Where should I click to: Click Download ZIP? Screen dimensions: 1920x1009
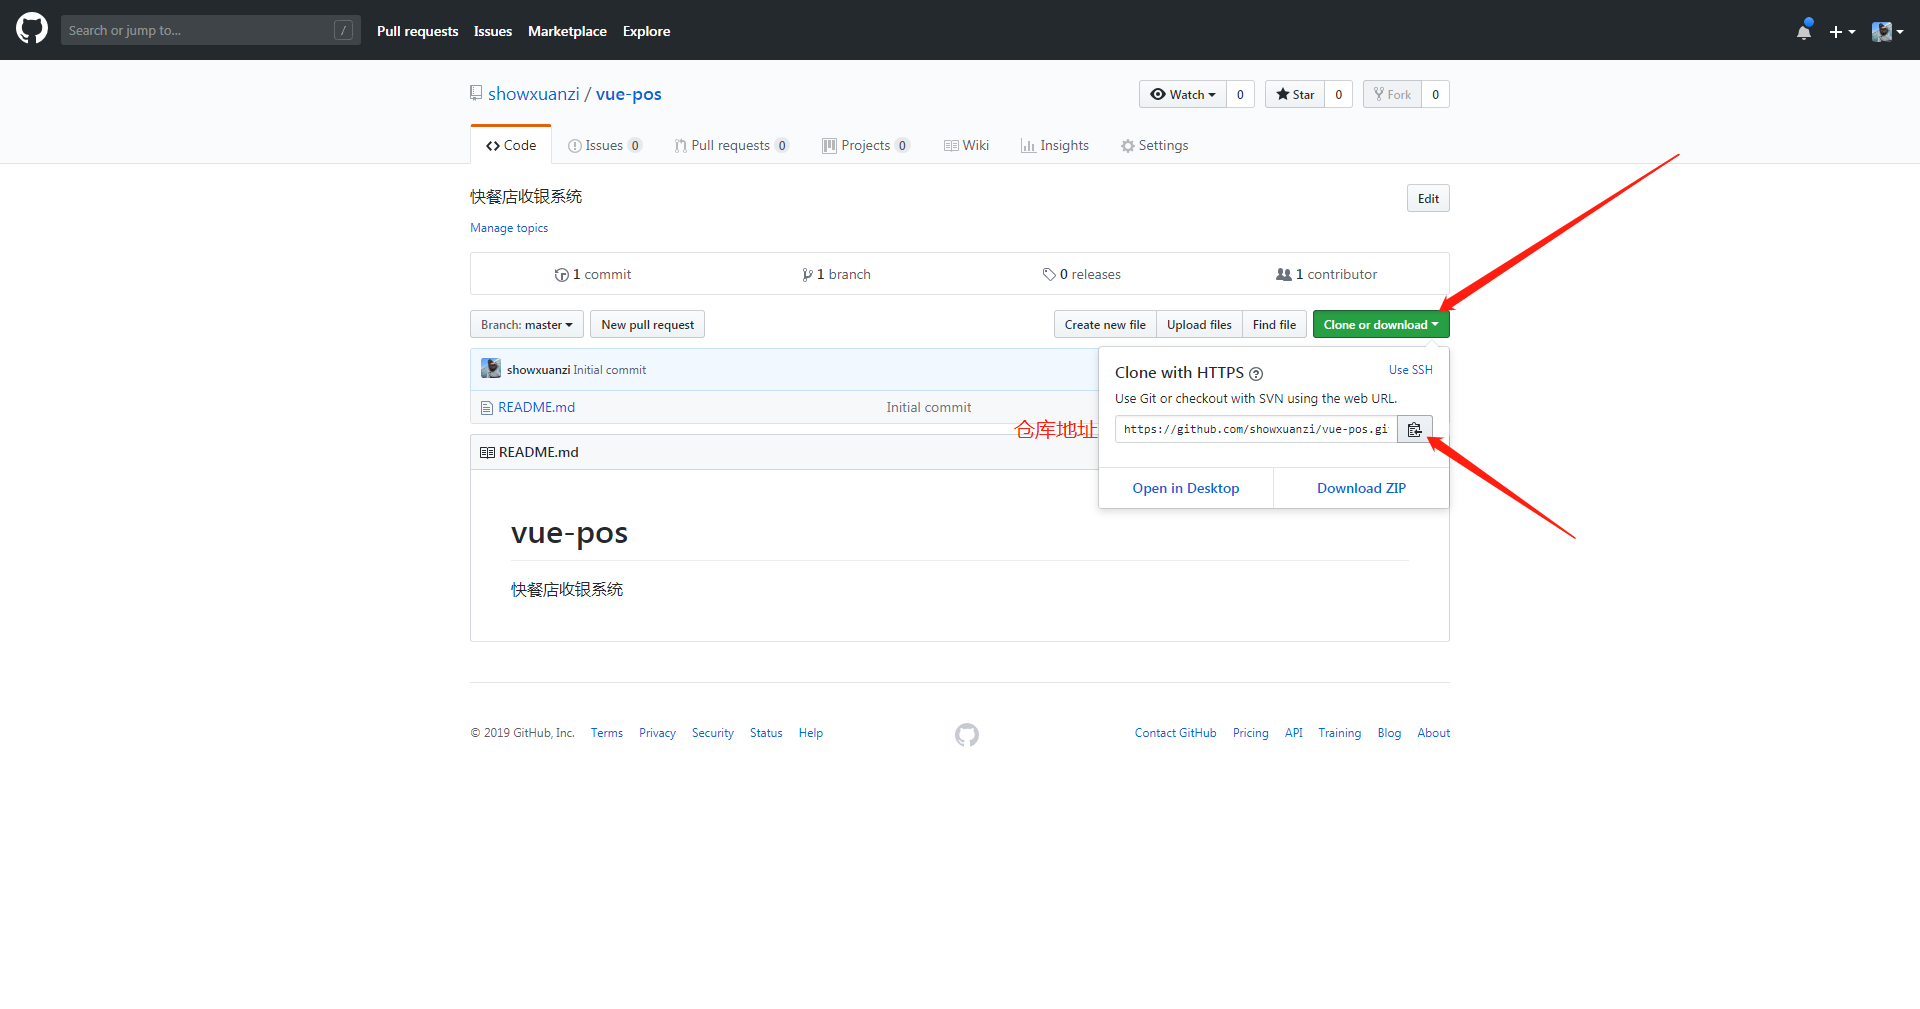[x=1361, y=488]
